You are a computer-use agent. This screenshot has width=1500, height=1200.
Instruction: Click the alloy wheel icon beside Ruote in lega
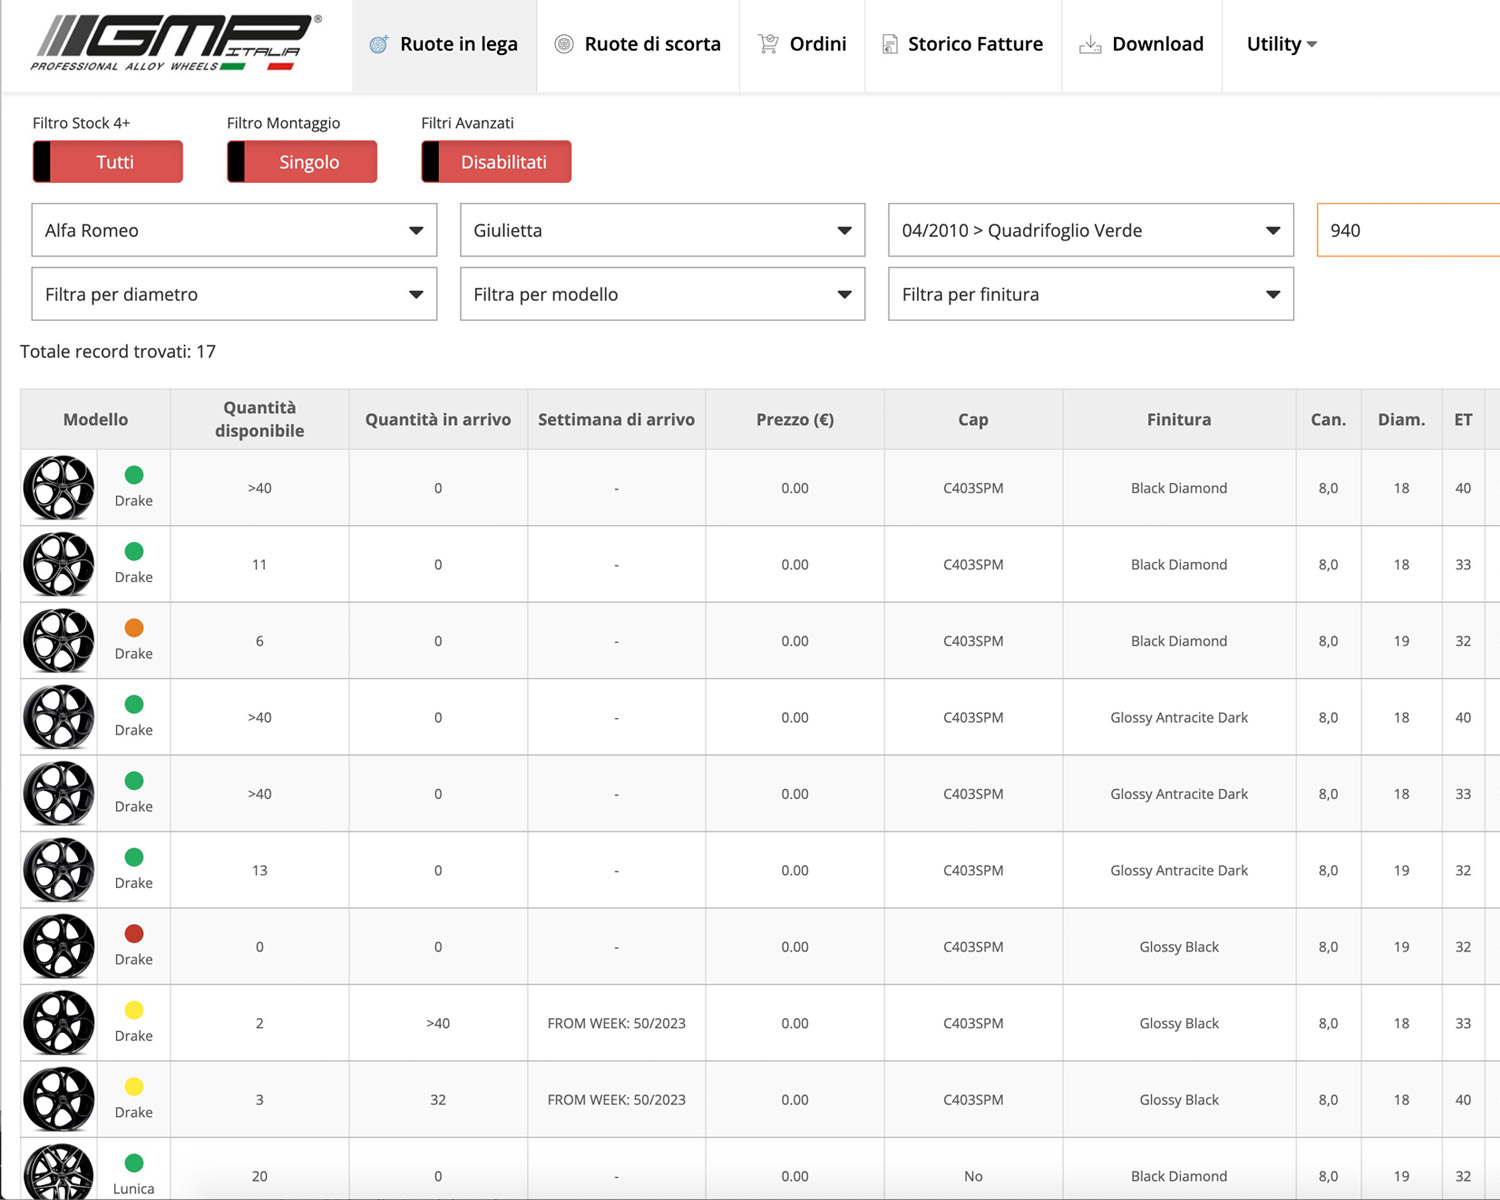click(379, 44)
